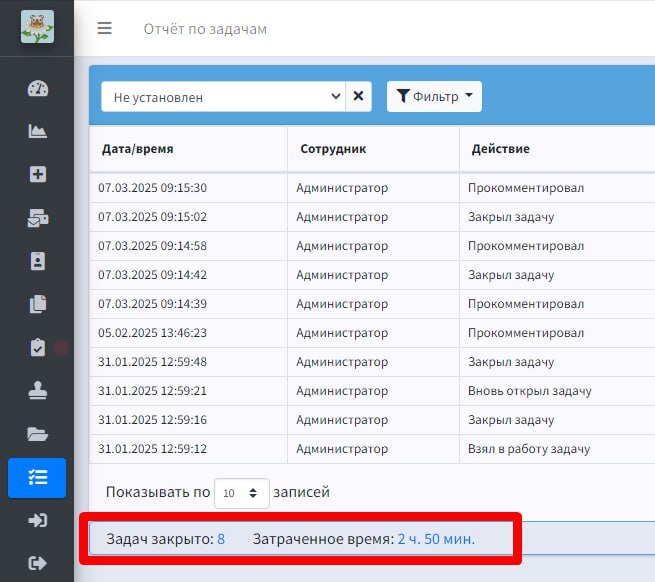Open the copy documents icon in sidebar
This screenshot has height=582, width=655.
click(38, 304)
